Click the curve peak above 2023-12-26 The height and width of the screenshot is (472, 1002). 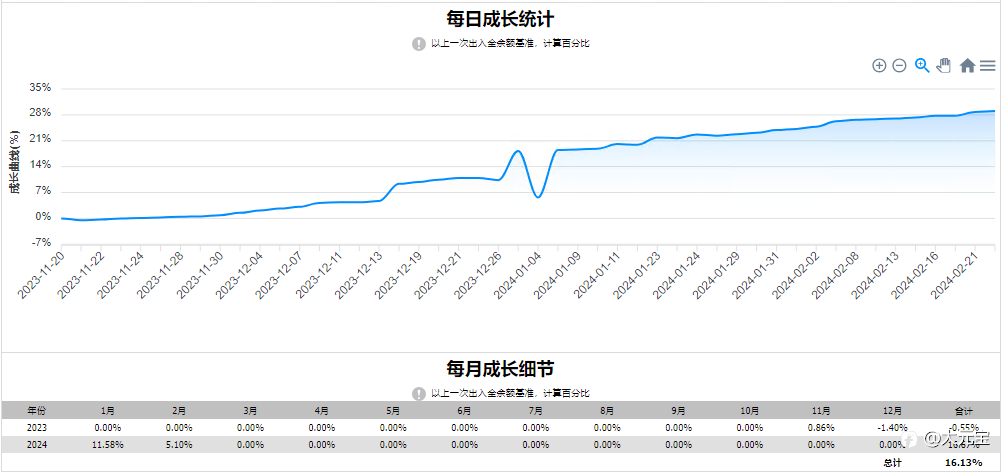pyautogui.click(x=518, y=151)
